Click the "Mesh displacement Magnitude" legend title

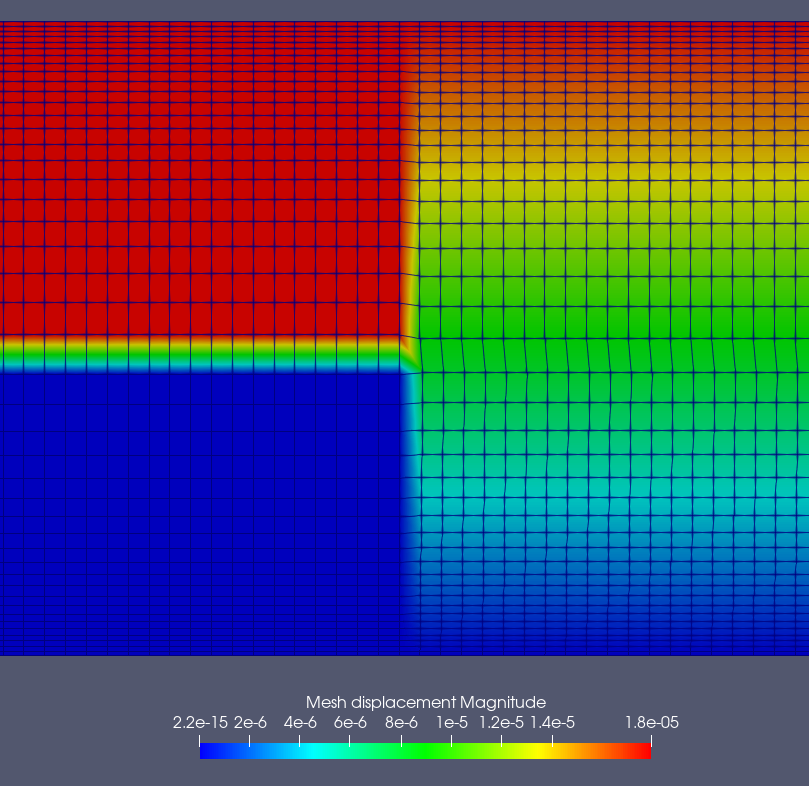425,702
